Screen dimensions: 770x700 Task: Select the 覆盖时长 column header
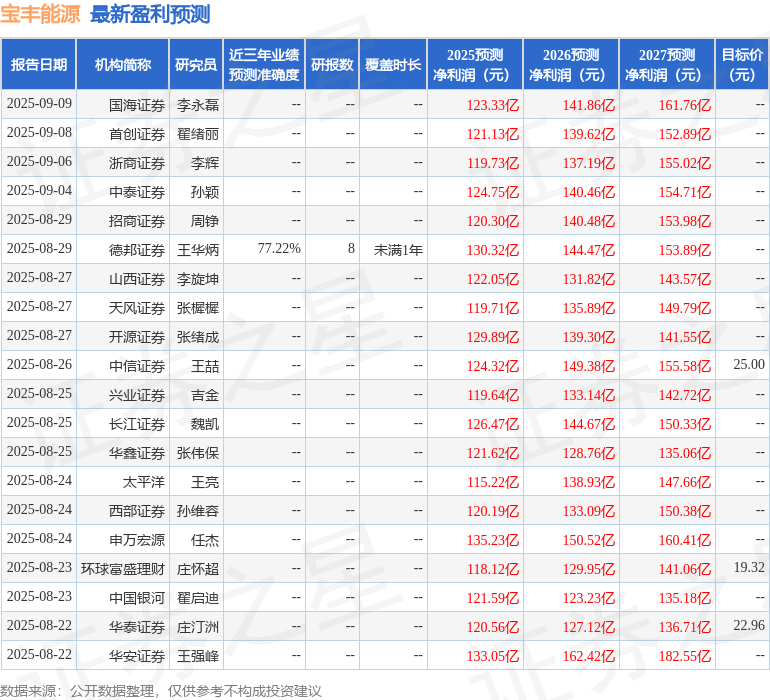pos(393,65)
